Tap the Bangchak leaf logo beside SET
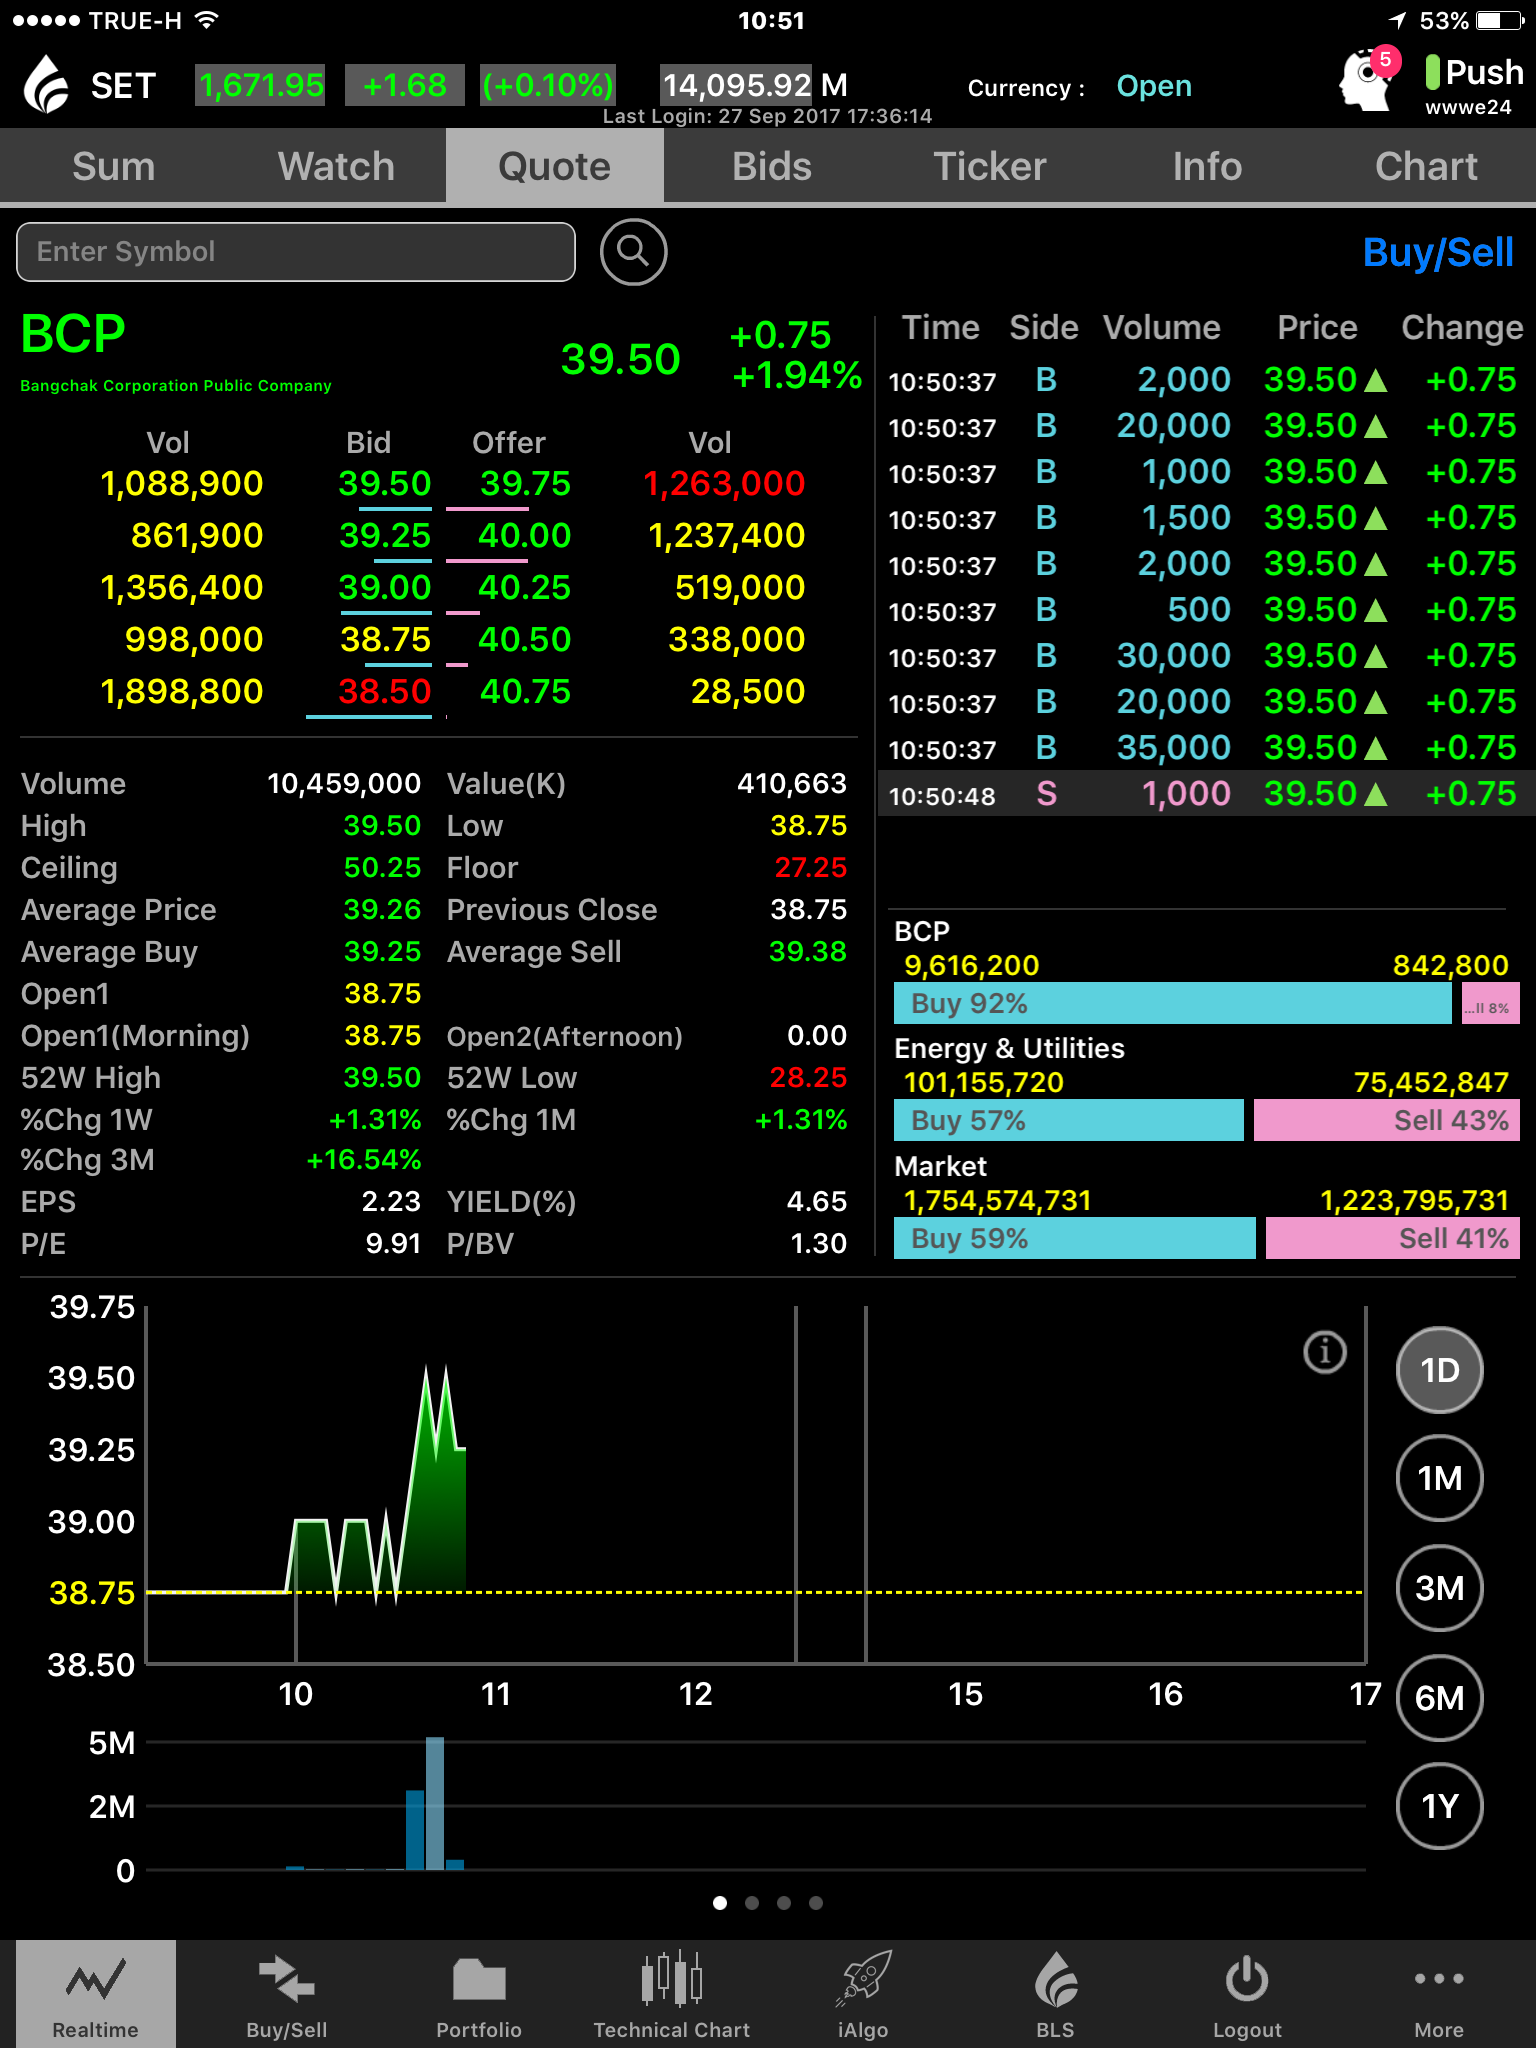This screenshot has height=2048, width=1536. [x=46, y=85]
